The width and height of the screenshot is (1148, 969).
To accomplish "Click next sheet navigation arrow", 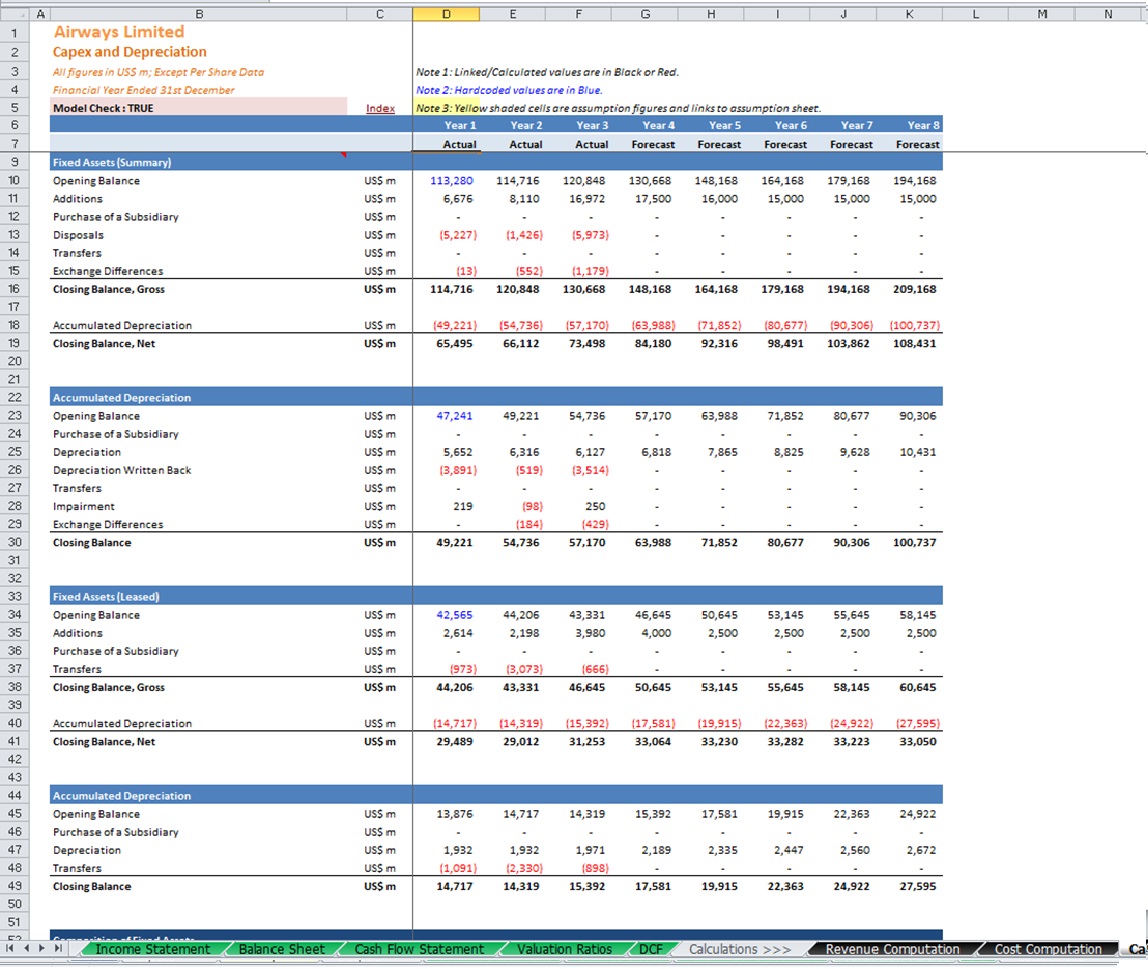I will (x=42, y=948).
